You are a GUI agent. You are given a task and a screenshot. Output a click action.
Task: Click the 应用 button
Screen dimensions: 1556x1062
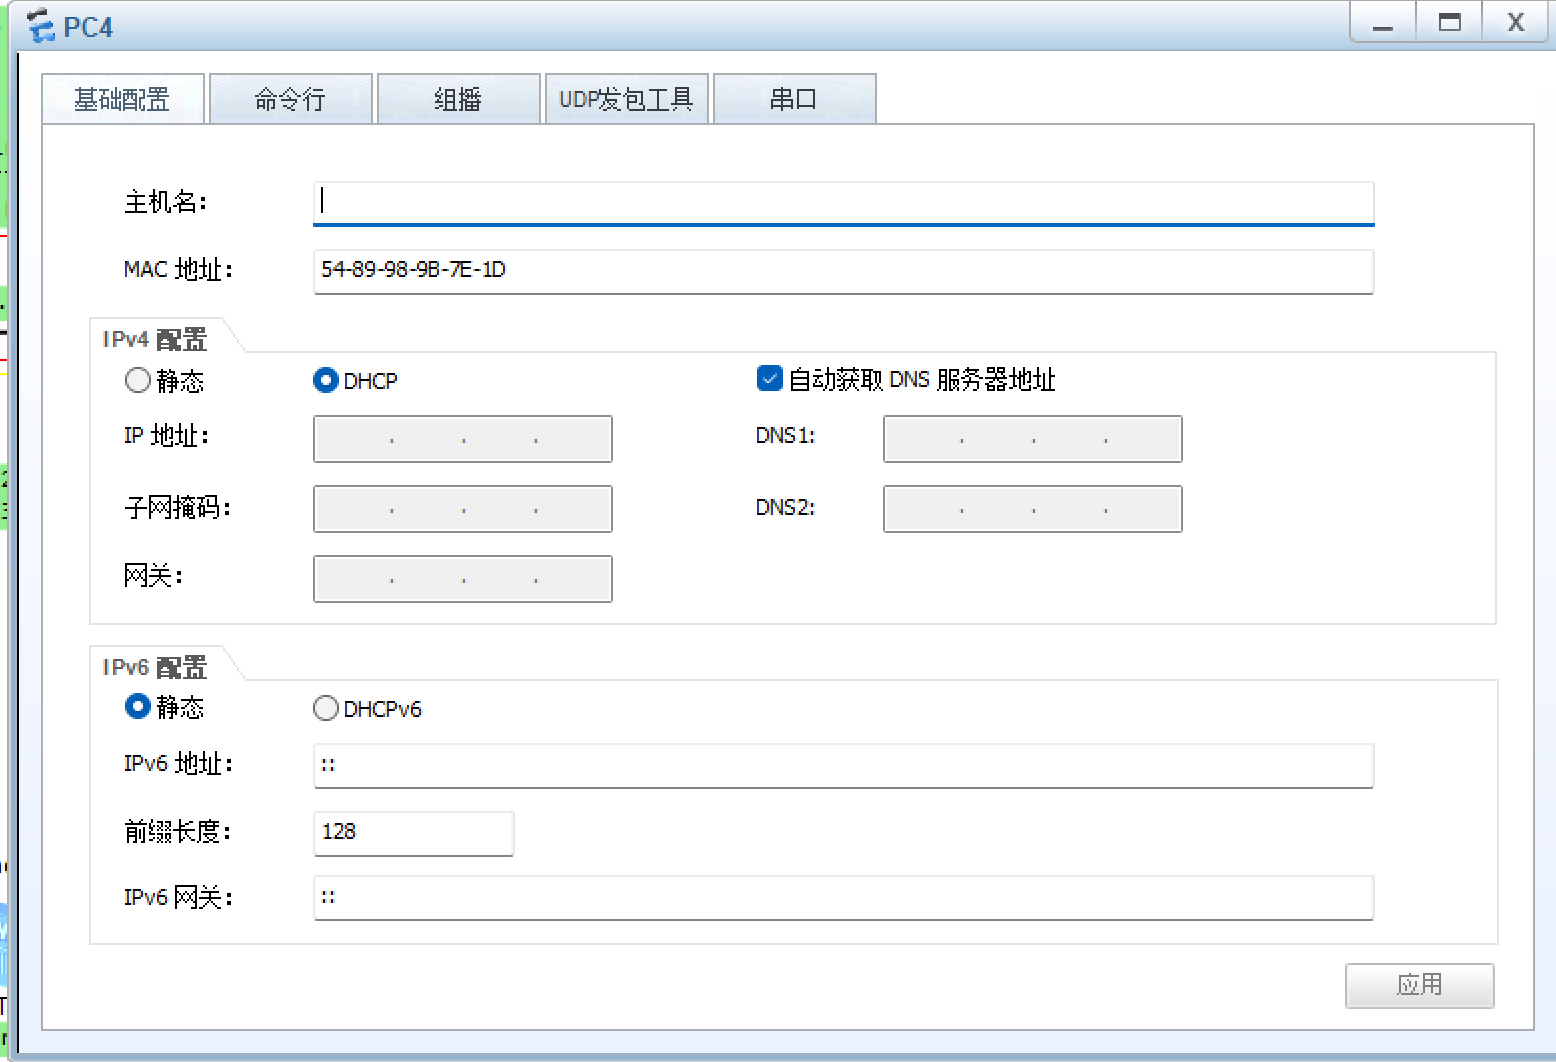coord(1420,985)
